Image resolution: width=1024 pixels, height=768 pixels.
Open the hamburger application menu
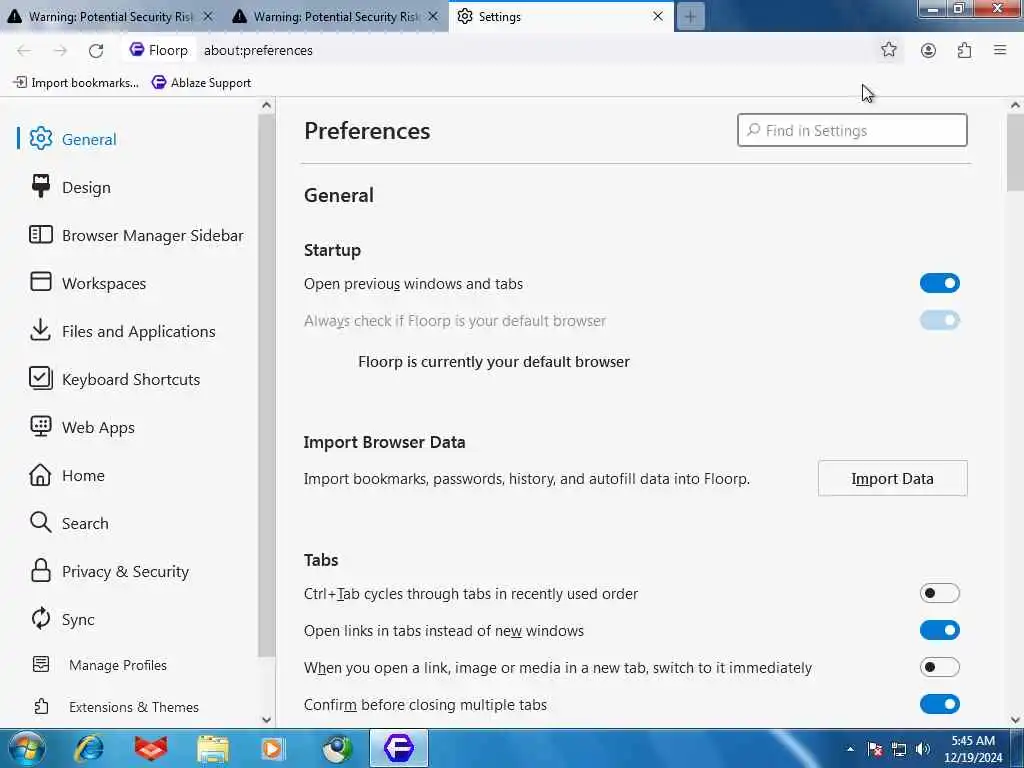coord(1000,50)
